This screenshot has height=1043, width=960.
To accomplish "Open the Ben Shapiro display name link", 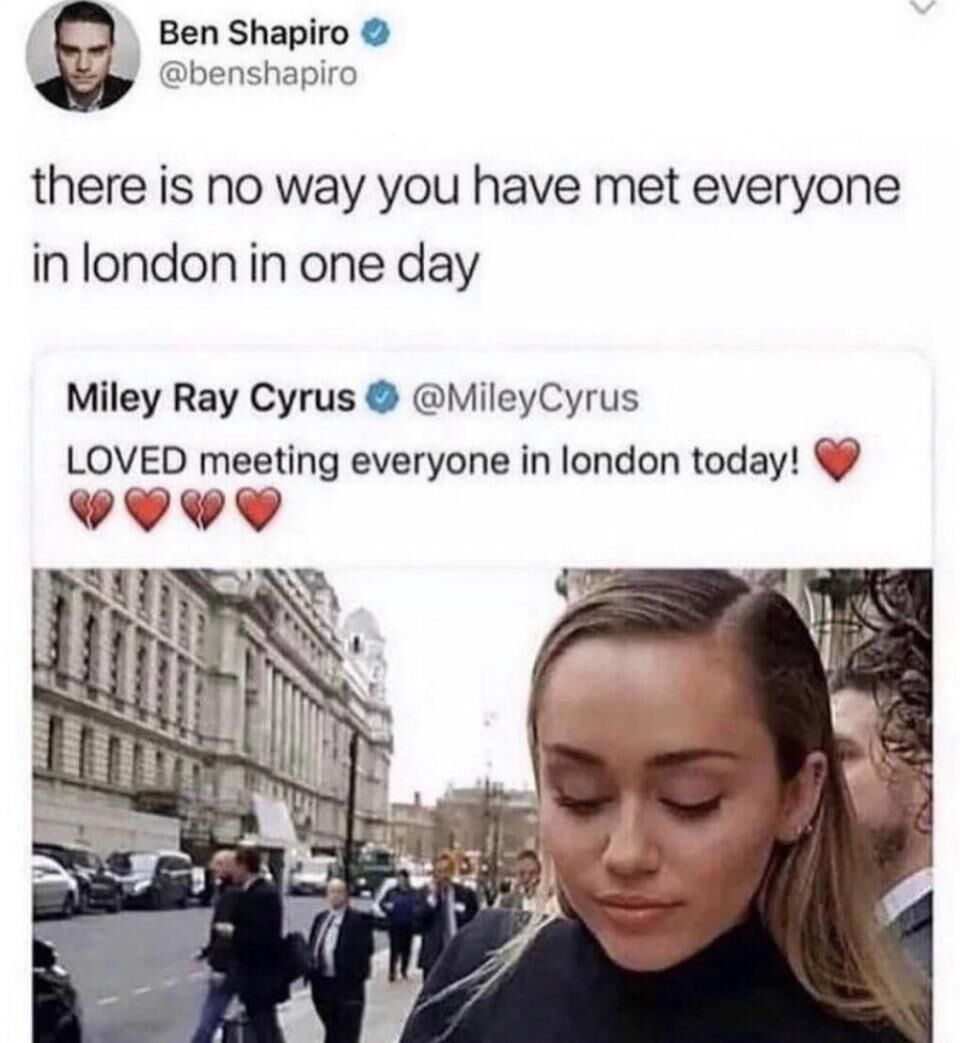I will point(253,33).
